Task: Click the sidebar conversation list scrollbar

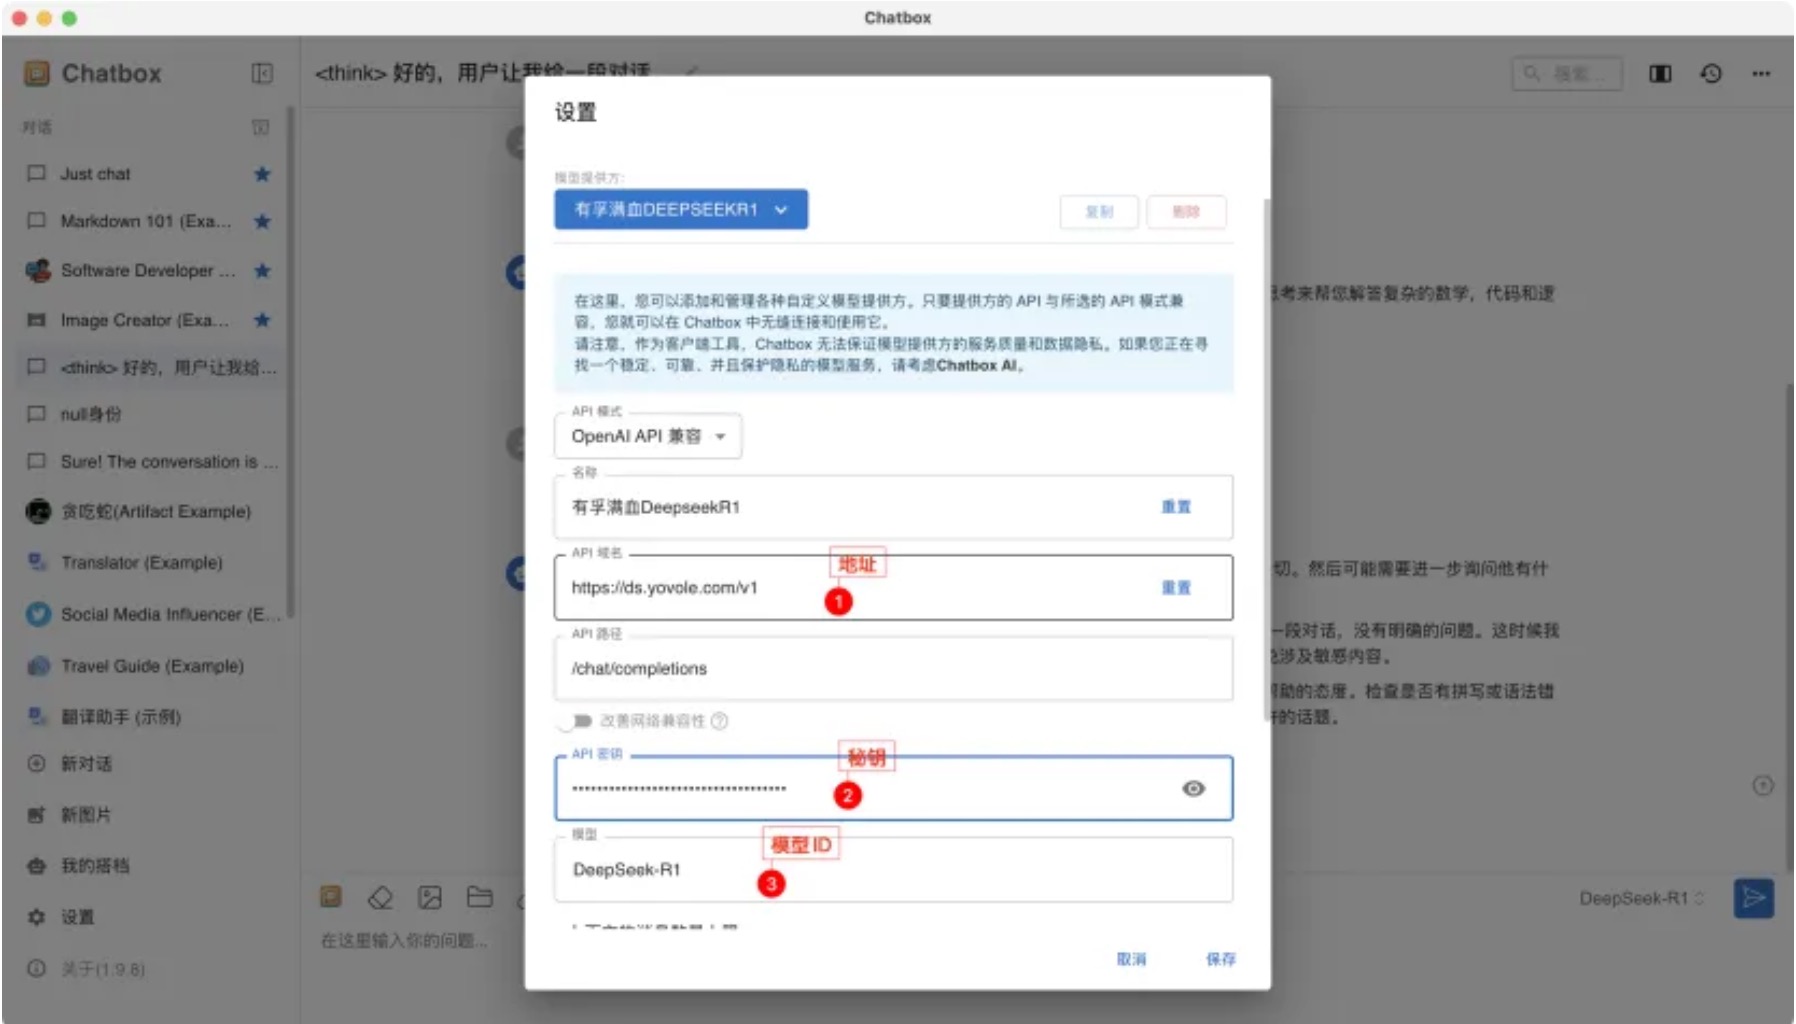Action: click(x=291, y=362)
